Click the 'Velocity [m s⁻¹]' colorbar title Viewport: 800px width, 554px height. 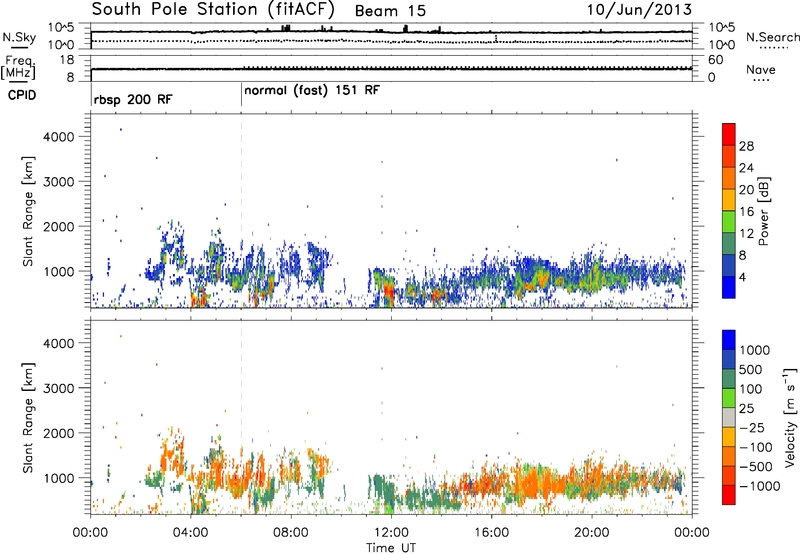[790, 417]
